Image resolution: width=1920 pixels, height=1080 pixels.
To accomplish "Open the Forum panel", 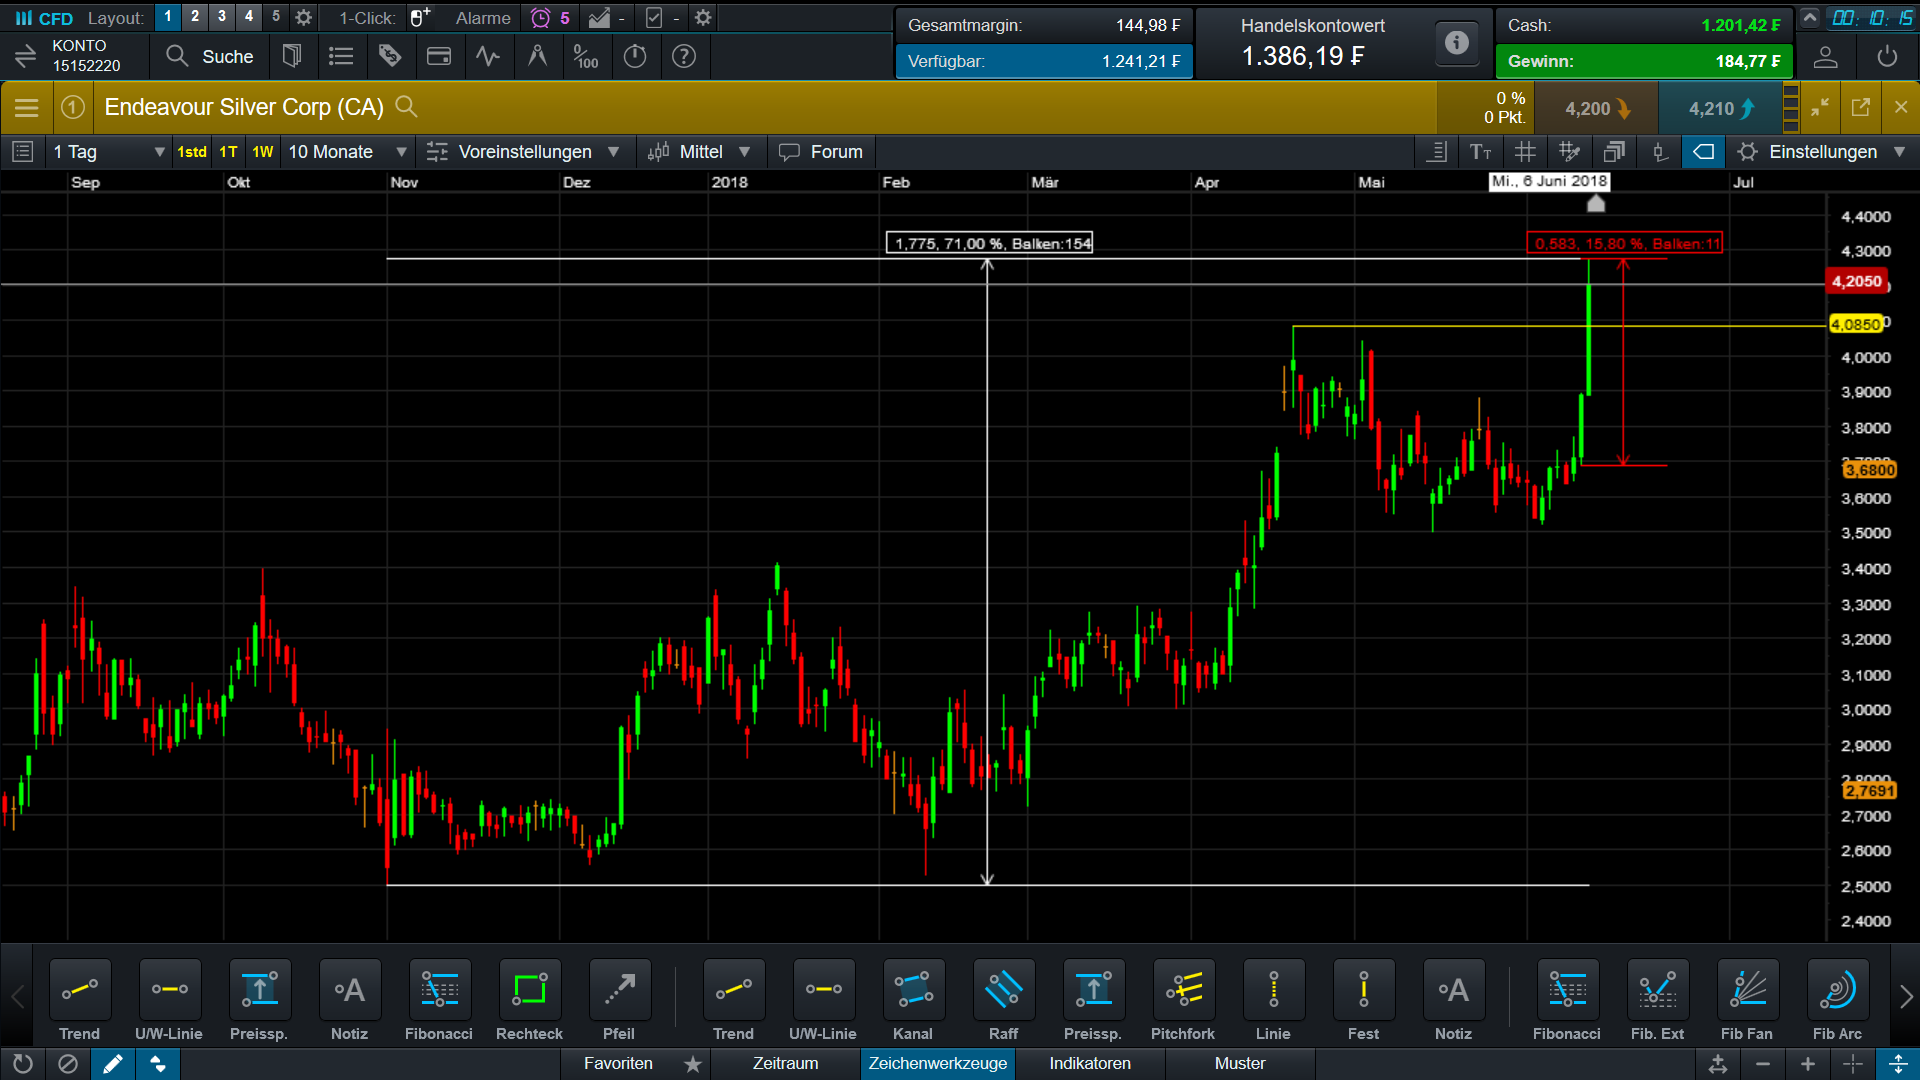I will point(821,151).
